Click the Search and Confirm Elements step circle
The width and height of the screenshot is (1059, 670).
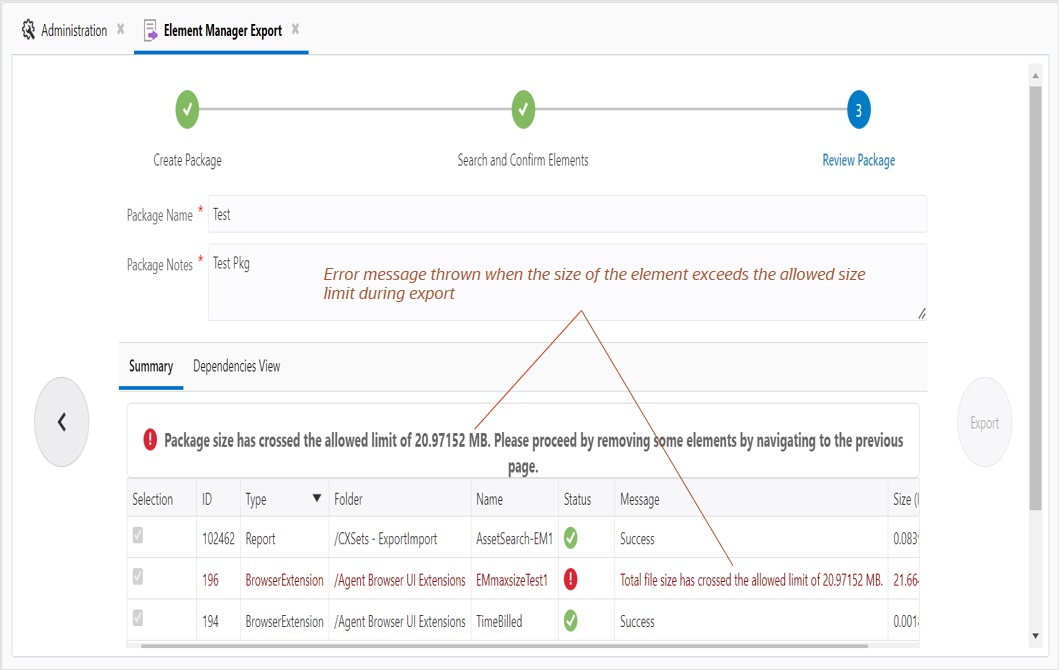(x=523, y=109)
